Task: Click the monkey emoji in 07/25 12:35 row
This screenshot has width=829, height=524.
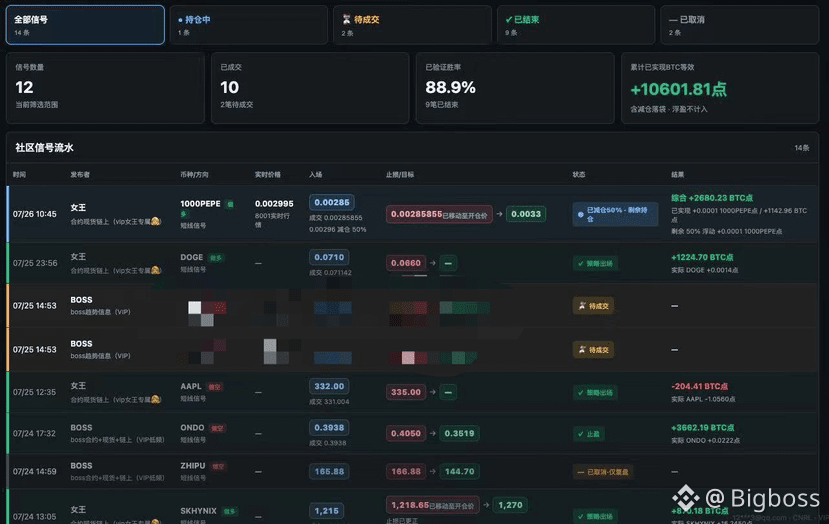Action: click(x=156, y=399)
